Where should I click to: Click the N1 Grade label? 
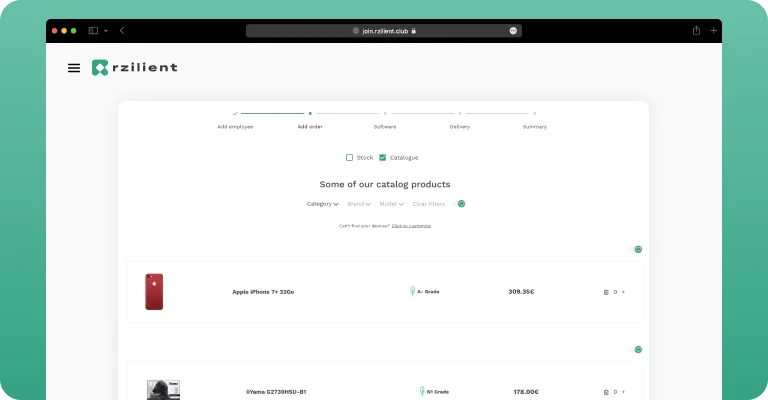[437, 392]
